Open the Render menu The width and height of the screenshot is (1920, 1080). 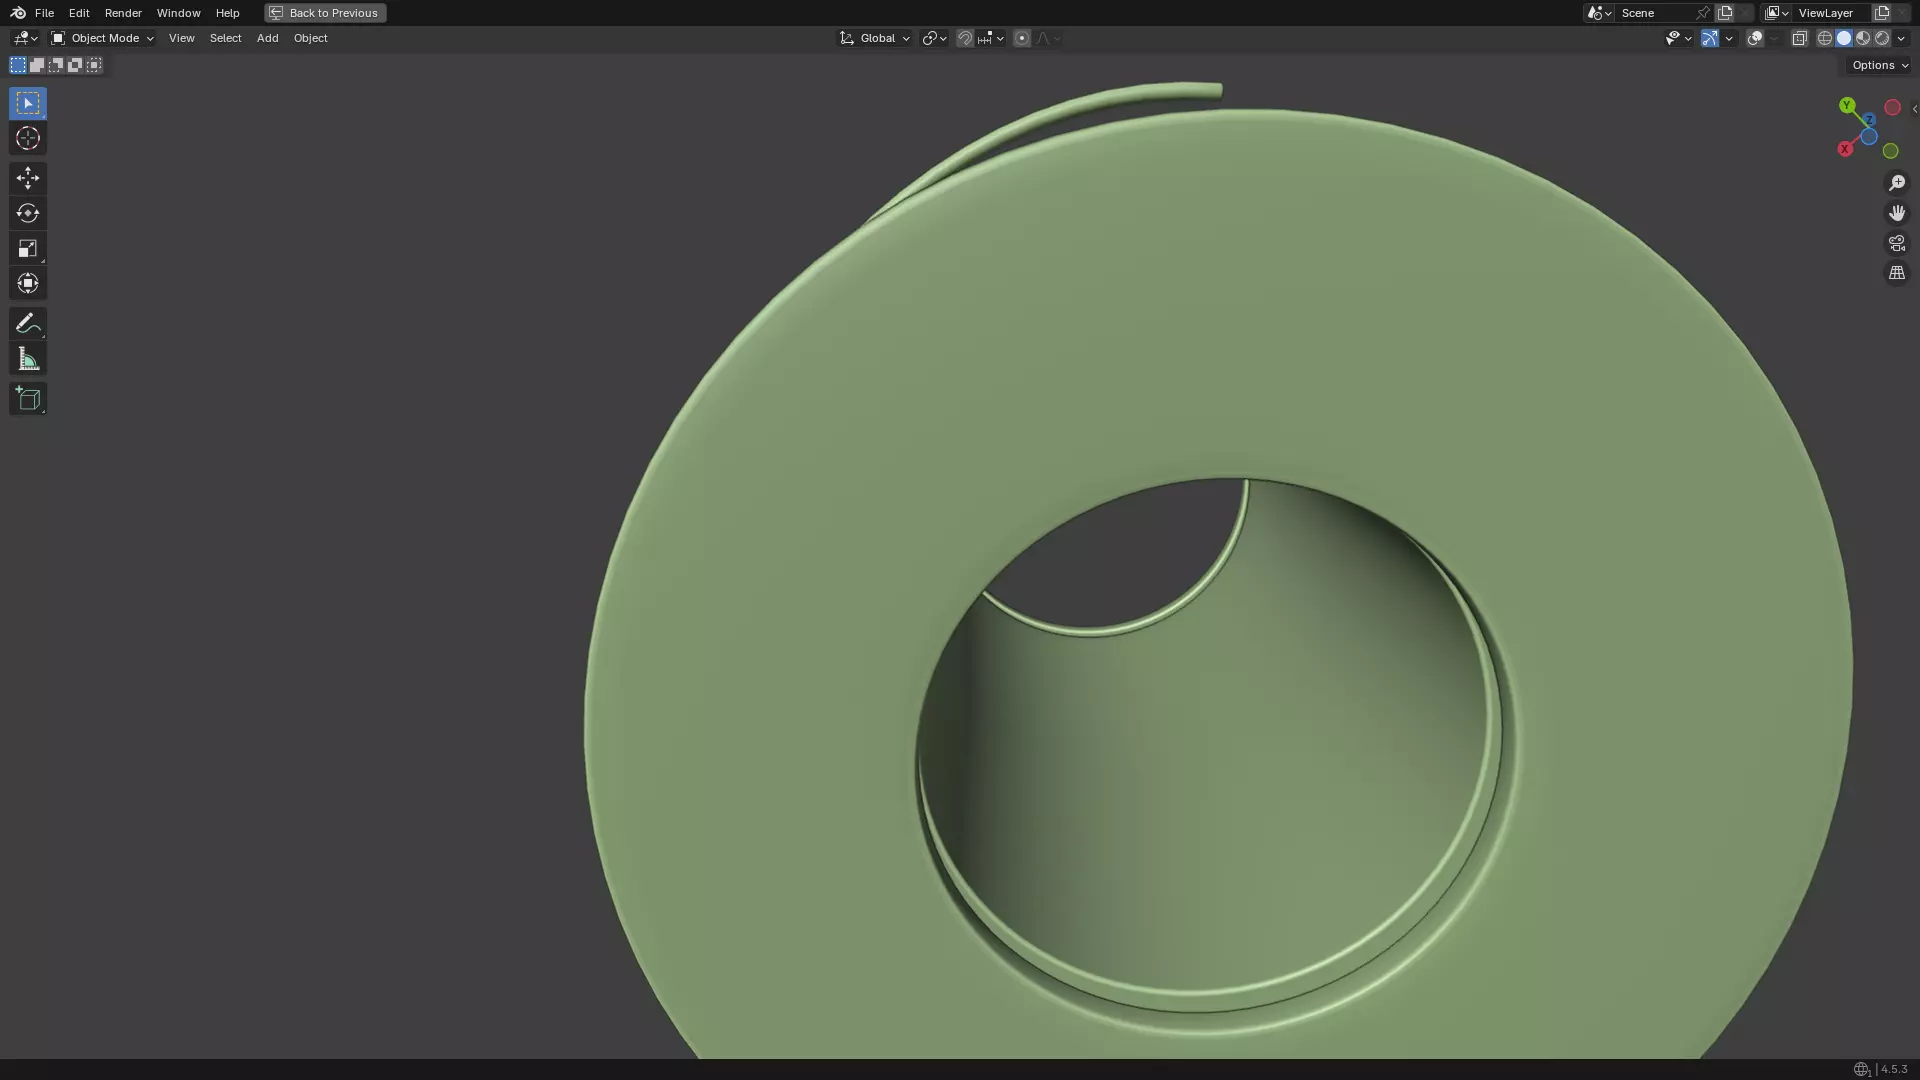click(123, 13)
